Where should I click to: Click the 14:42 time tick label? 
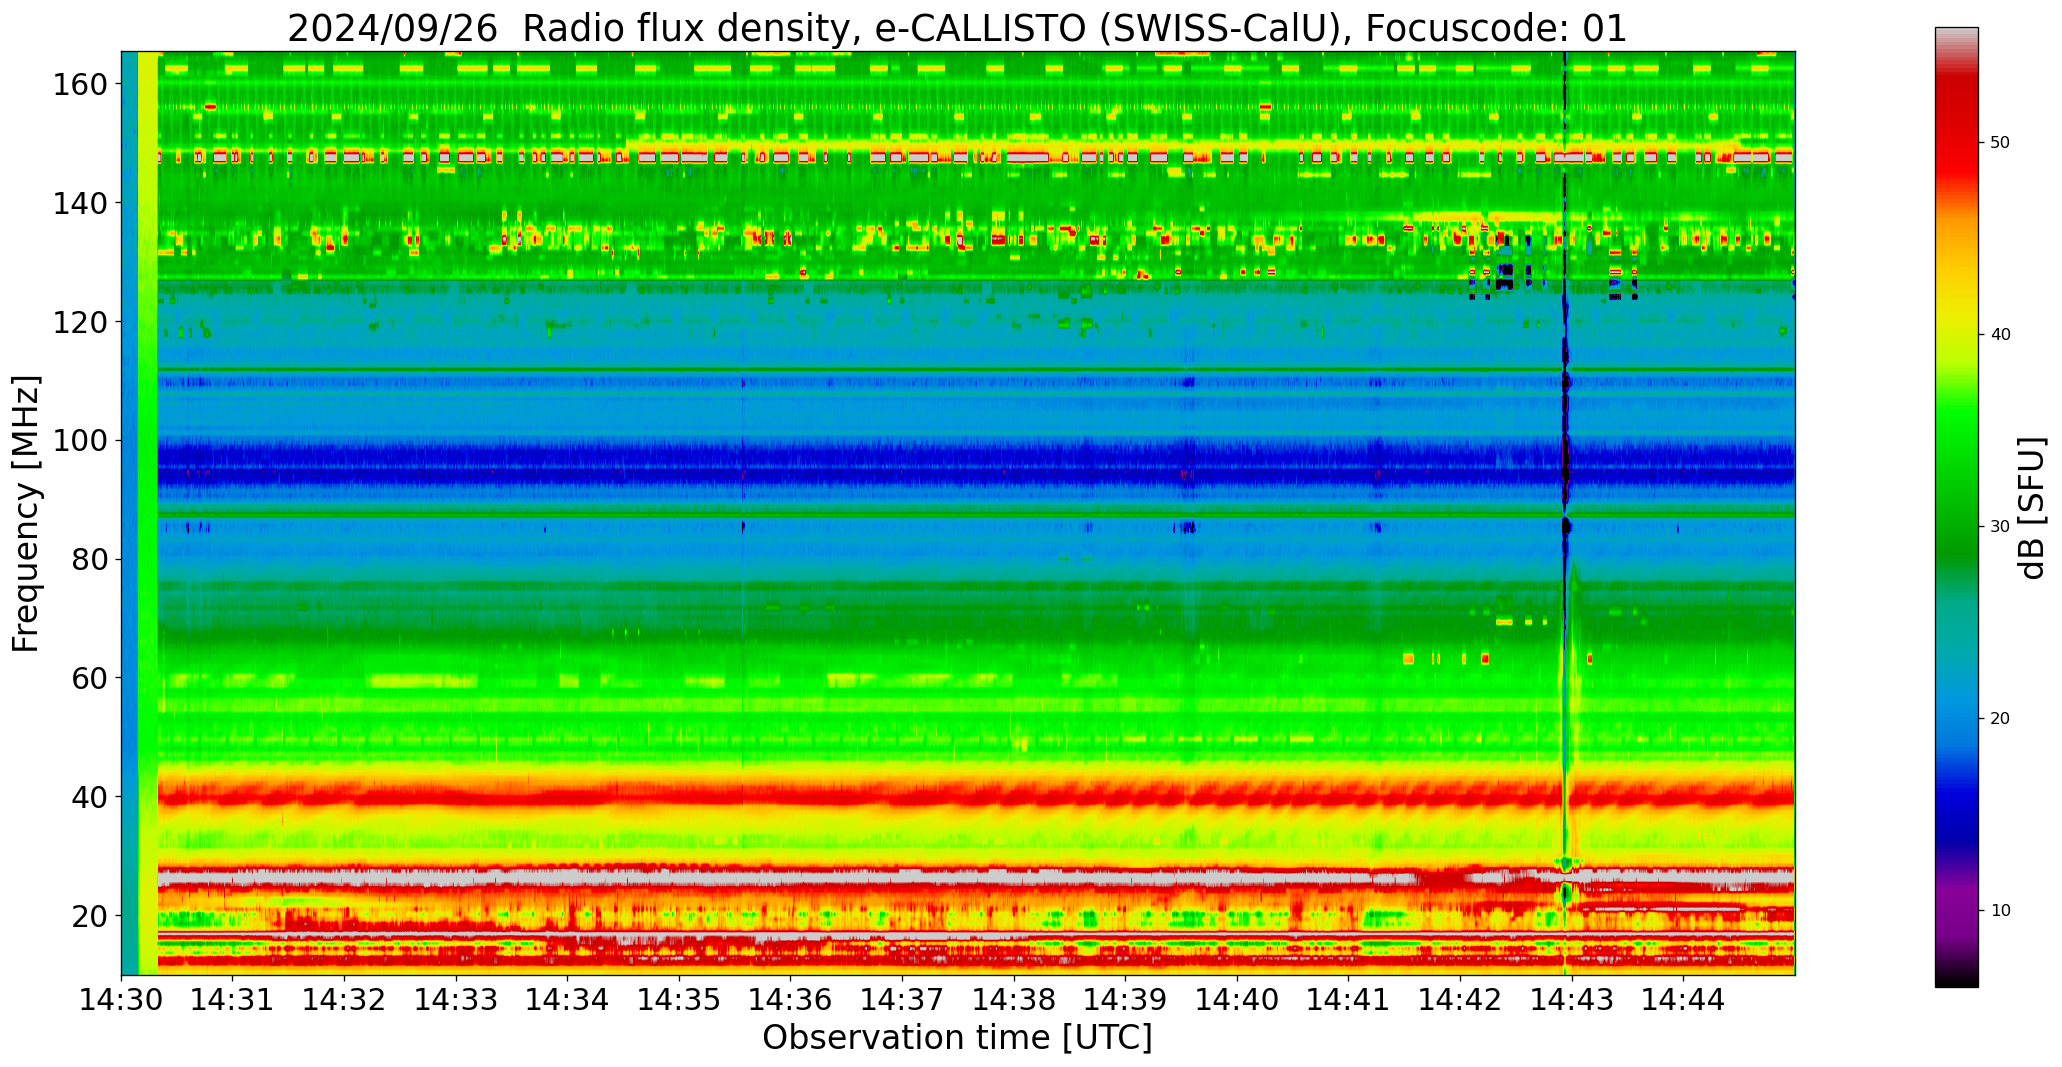click(x=1460, y=999)
